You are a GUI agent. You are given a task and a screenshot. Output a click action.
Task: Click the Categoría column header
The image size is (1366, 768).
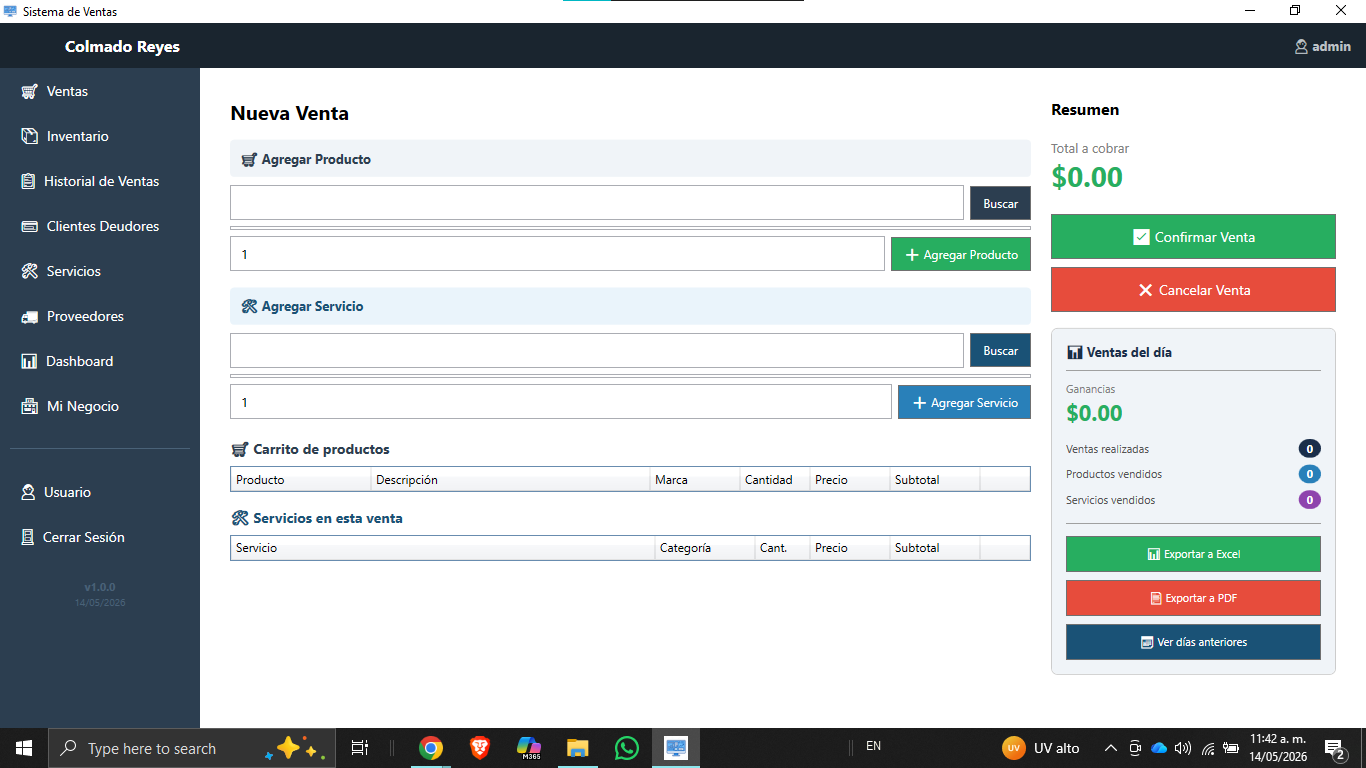click(705, 548)
